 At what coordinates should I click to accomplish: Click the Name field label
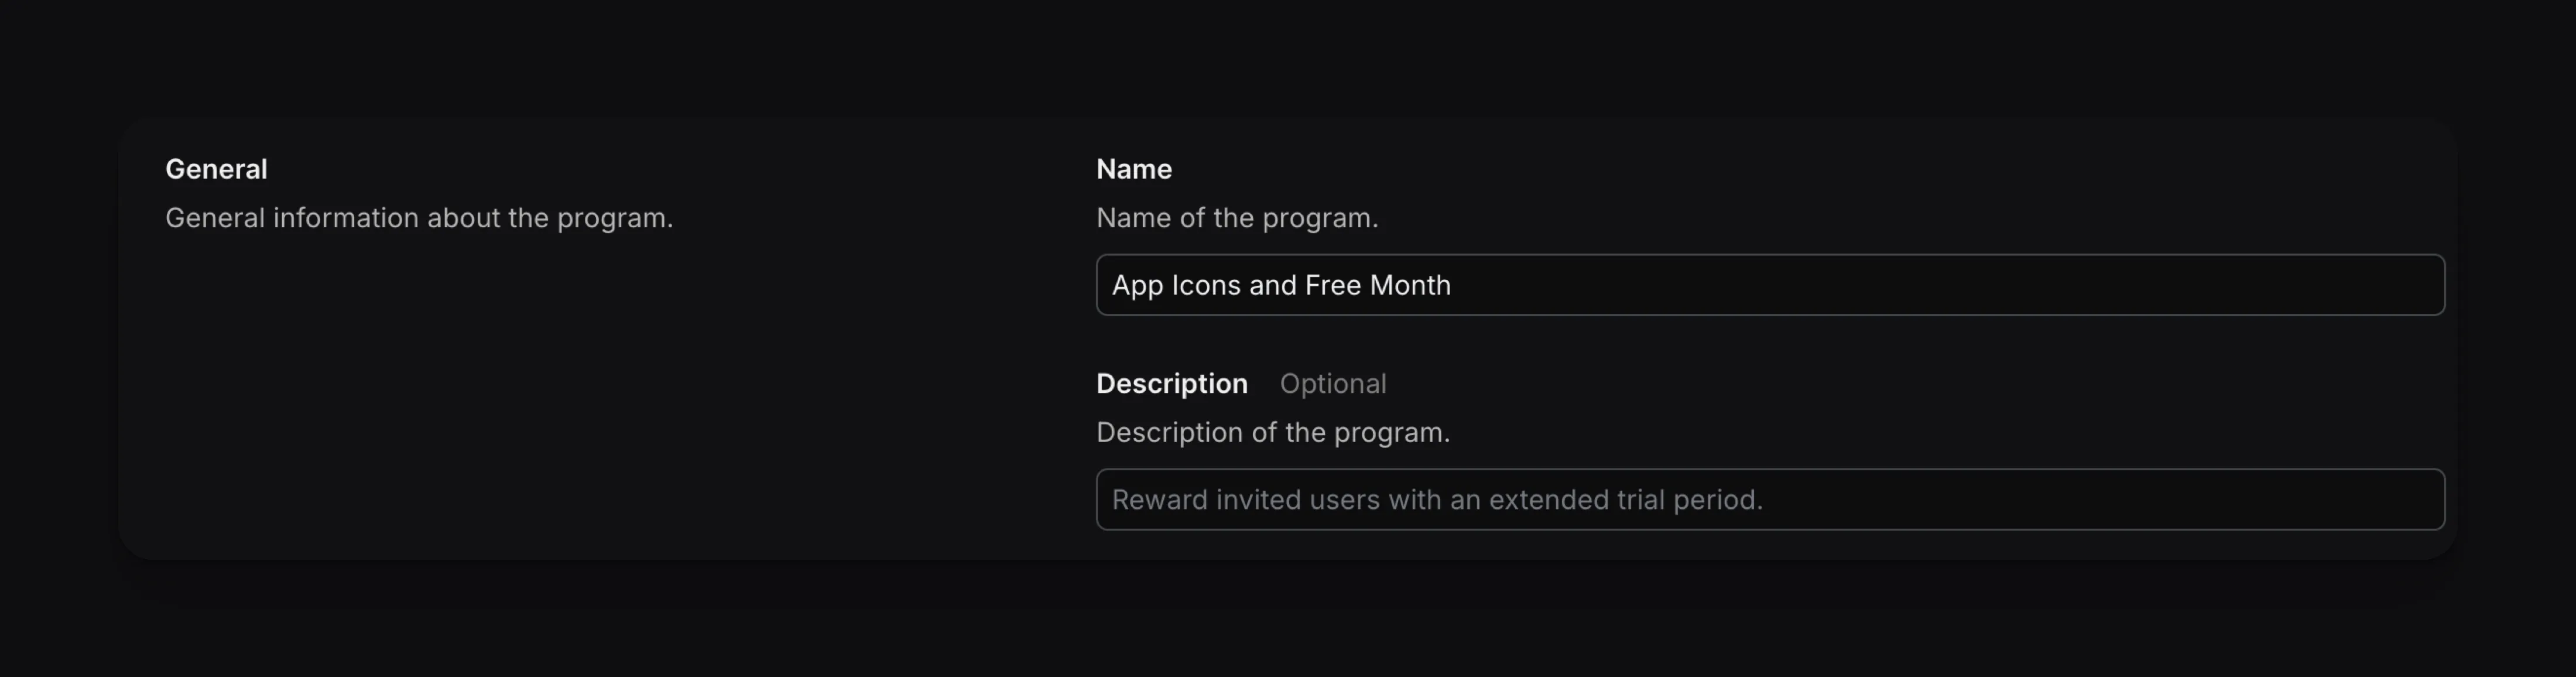[x=1135, y=168]
